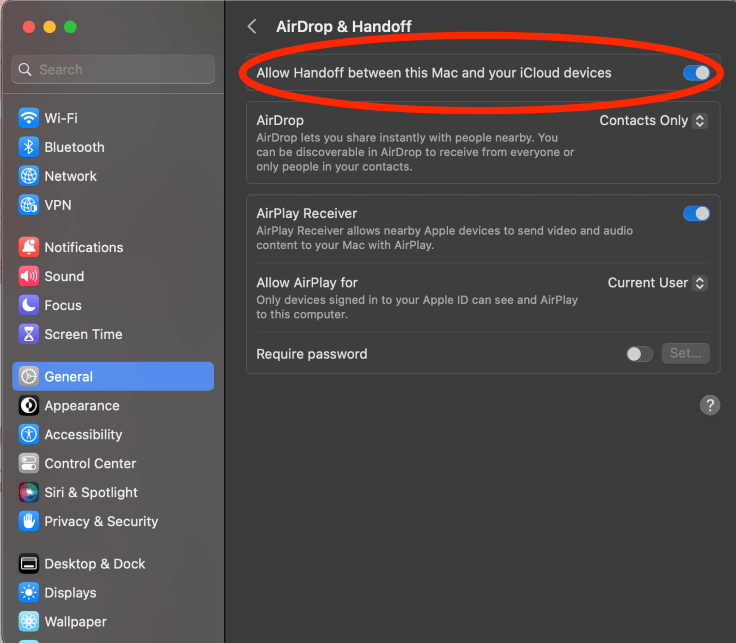The width and height of the screenshot is (736, 643).
Task: Open Allow AirPlay for Current User dropdown
Action: pyautogui.click(x=657, y=283)
